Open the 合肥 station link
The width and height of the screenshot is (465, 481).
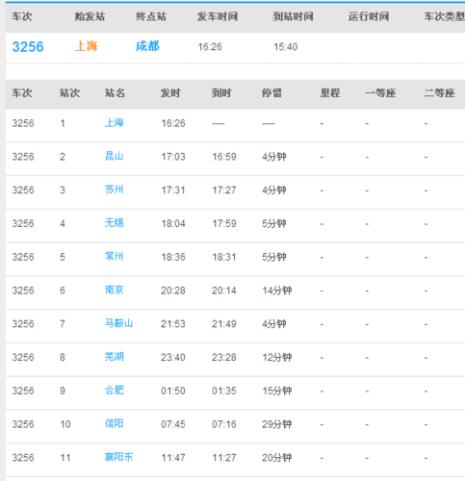(114, 390)
